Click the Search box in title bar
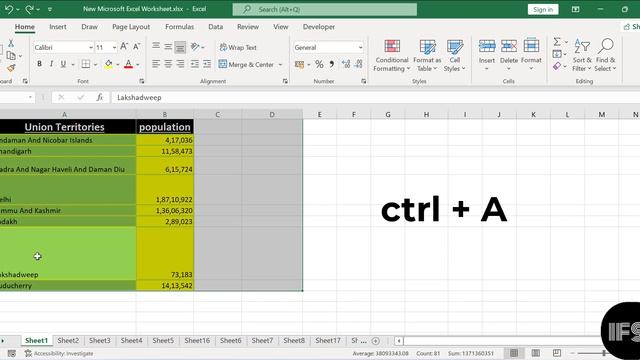Viewport: 640px width, 360px height. coord(325,9)
